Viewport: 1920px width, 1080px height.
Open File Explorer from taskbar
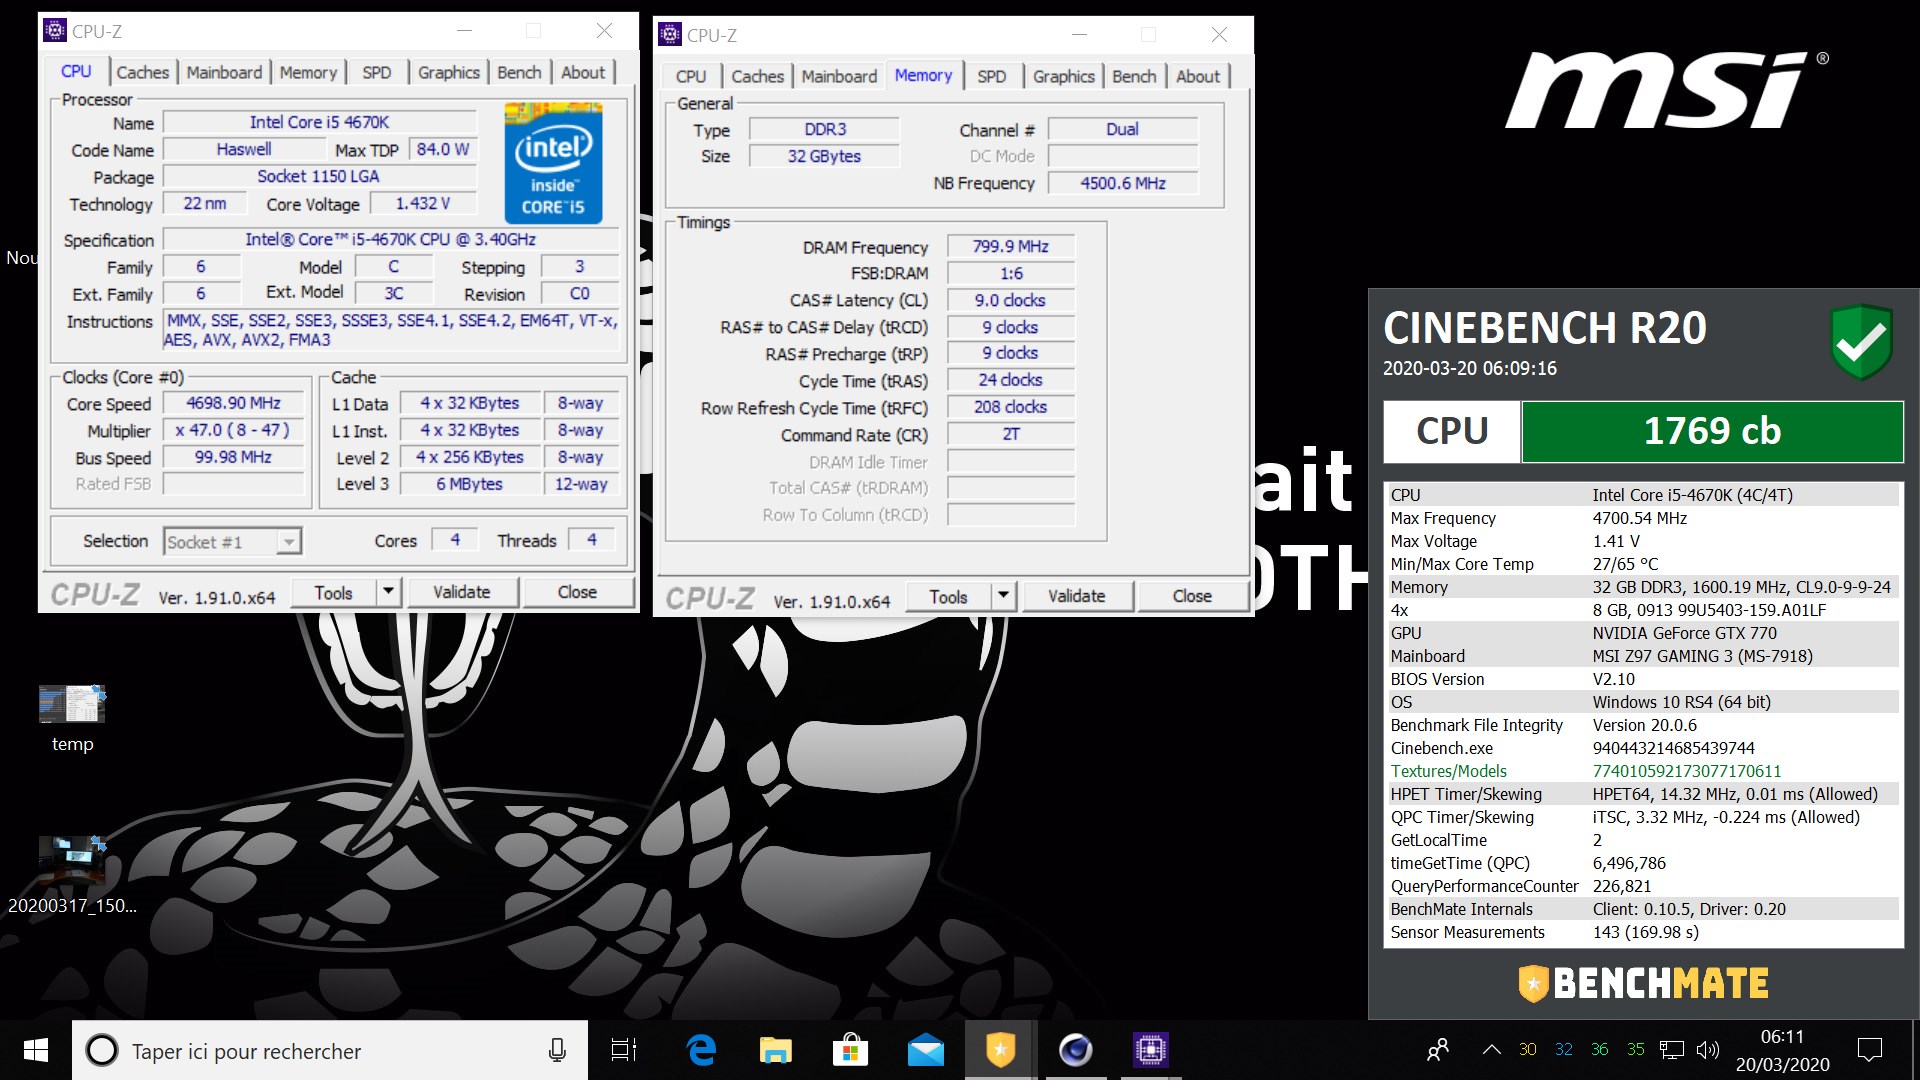click(775, 1050)
